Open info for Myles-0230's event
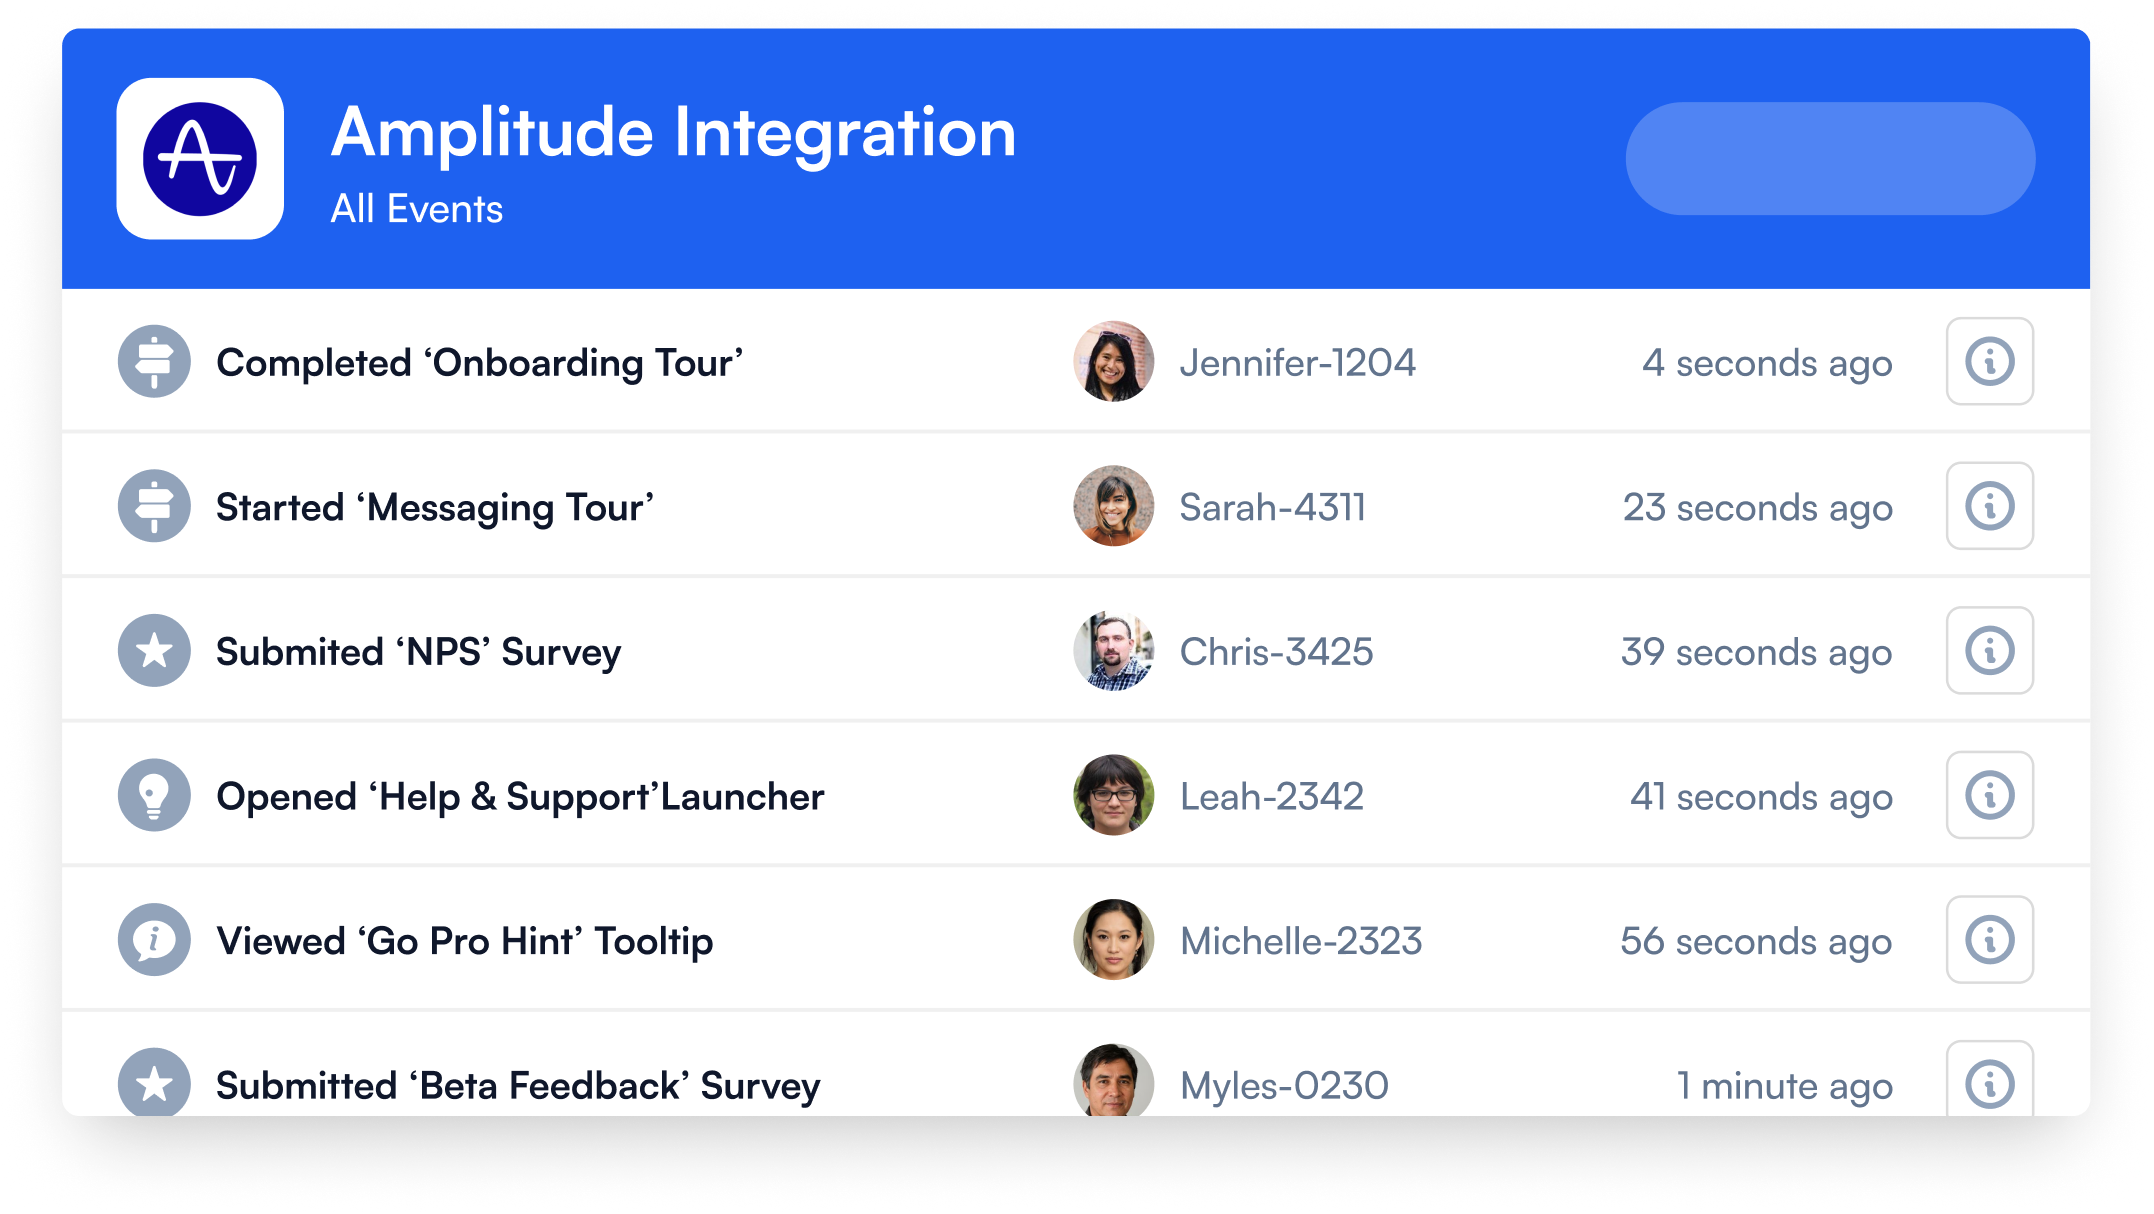The height and width of the screenshot is (1214, 2154). (x=1989, y=1082)
